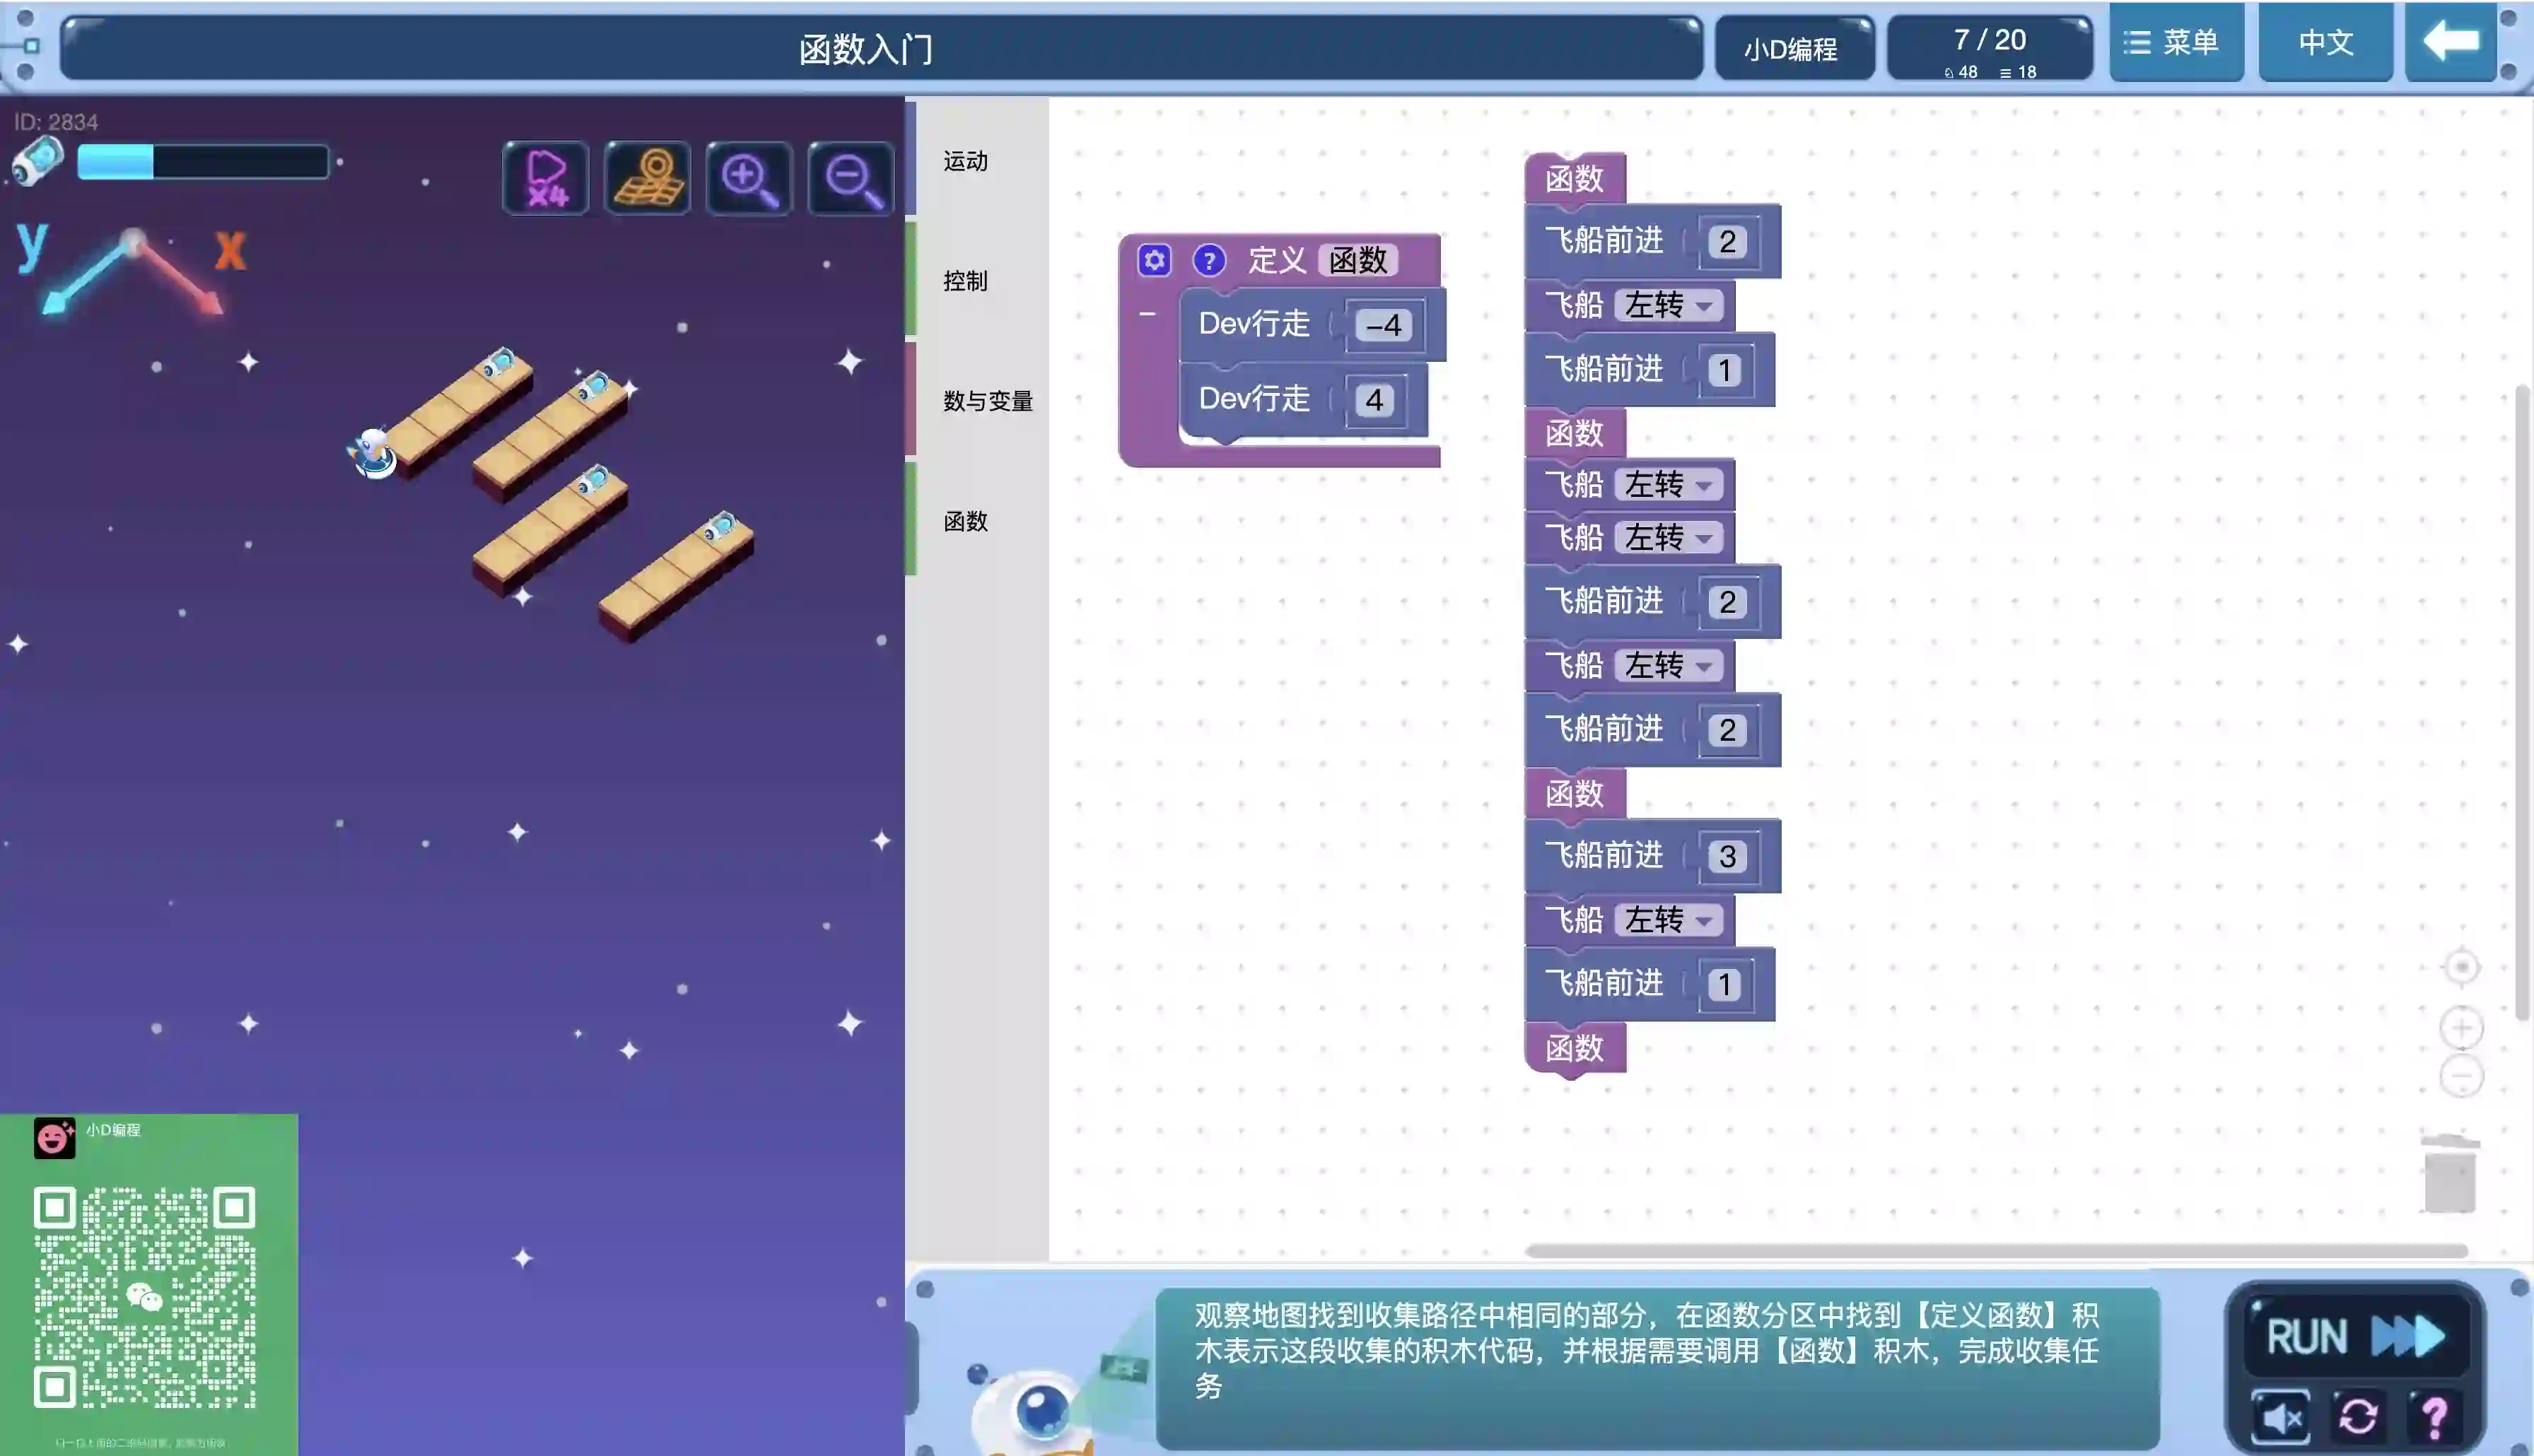This screenshot has width=2534, height=1456.
Task: Zoom out the game scene
Action: [851, 178]
